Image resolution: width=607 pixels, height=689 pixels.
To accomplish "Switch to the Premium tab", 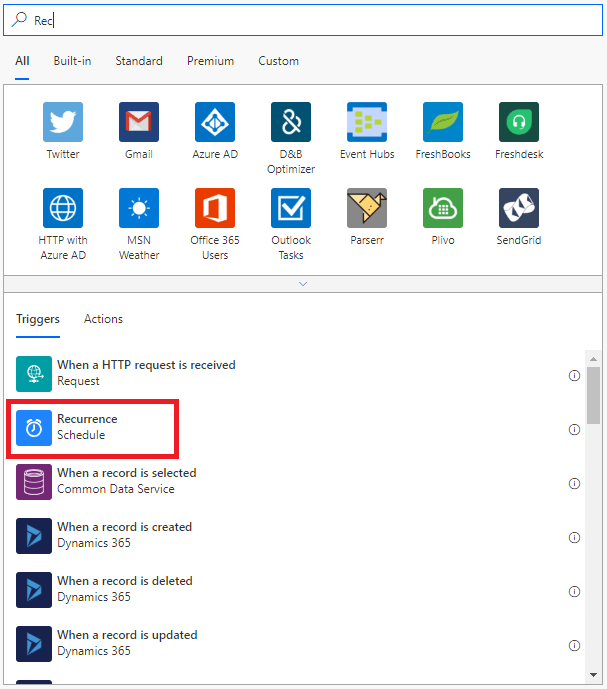I will tap(211, 61).
